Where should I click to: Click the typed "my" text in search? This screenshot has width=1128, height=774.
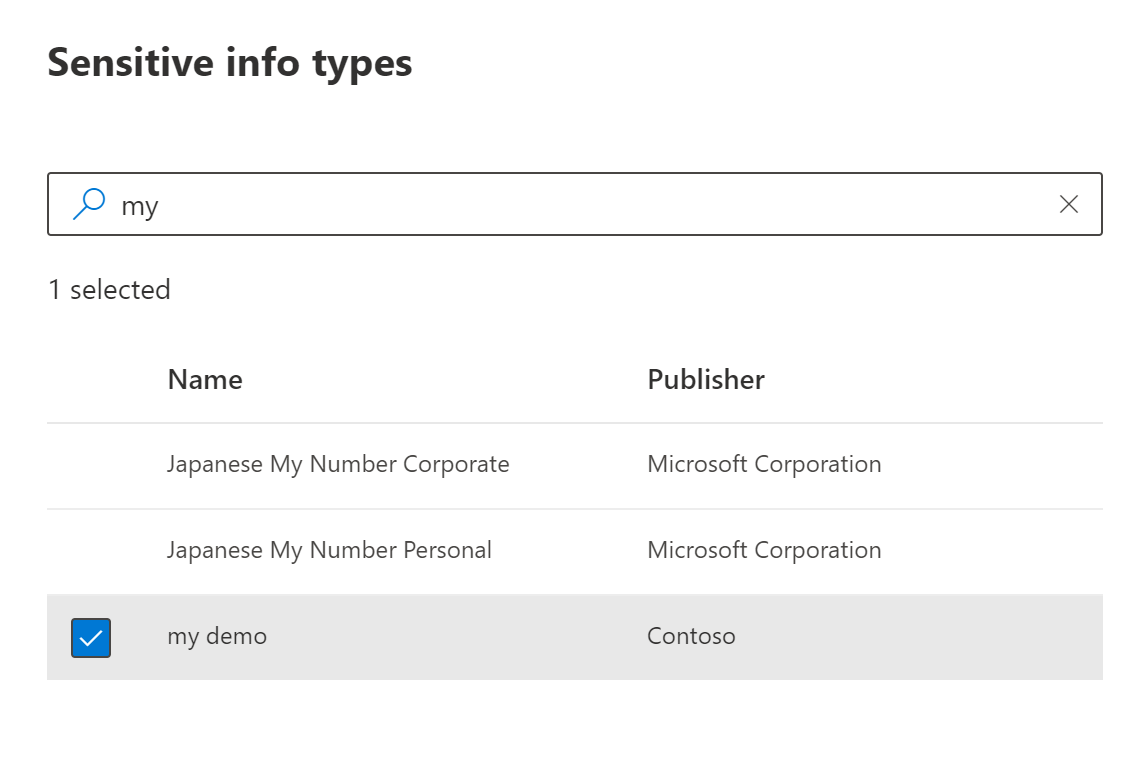pos(140,205)
